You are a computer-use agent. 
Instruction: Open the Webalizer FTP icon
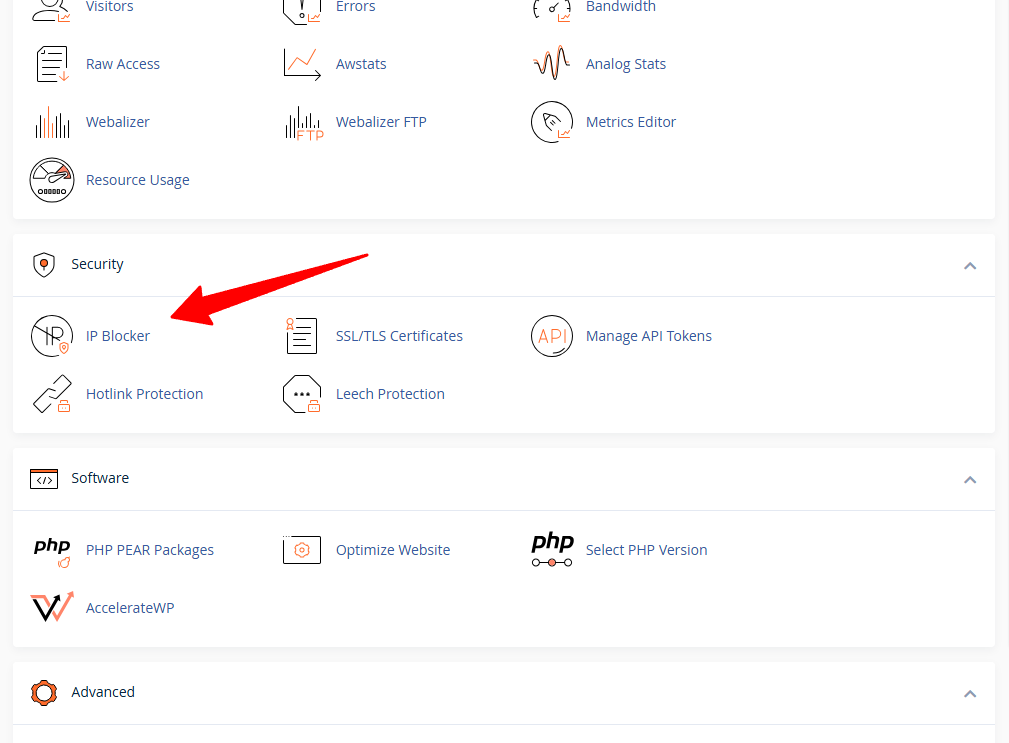click(304, 123)
